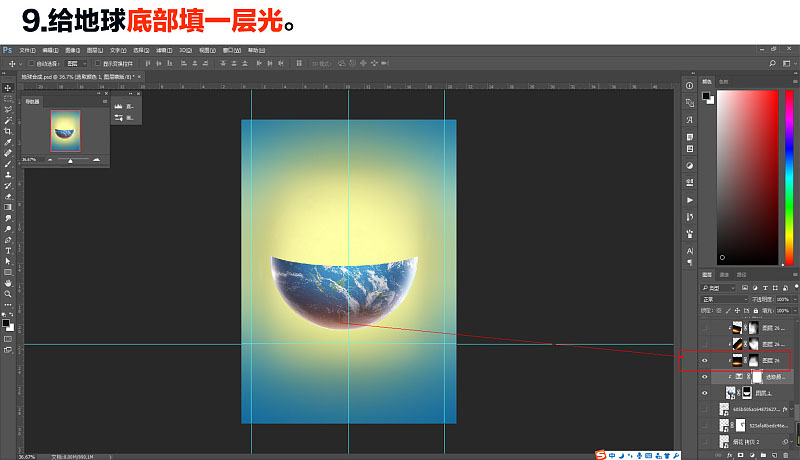Select the Brush tool
Screen dimensions: 800x460
[x=8, y=164]
